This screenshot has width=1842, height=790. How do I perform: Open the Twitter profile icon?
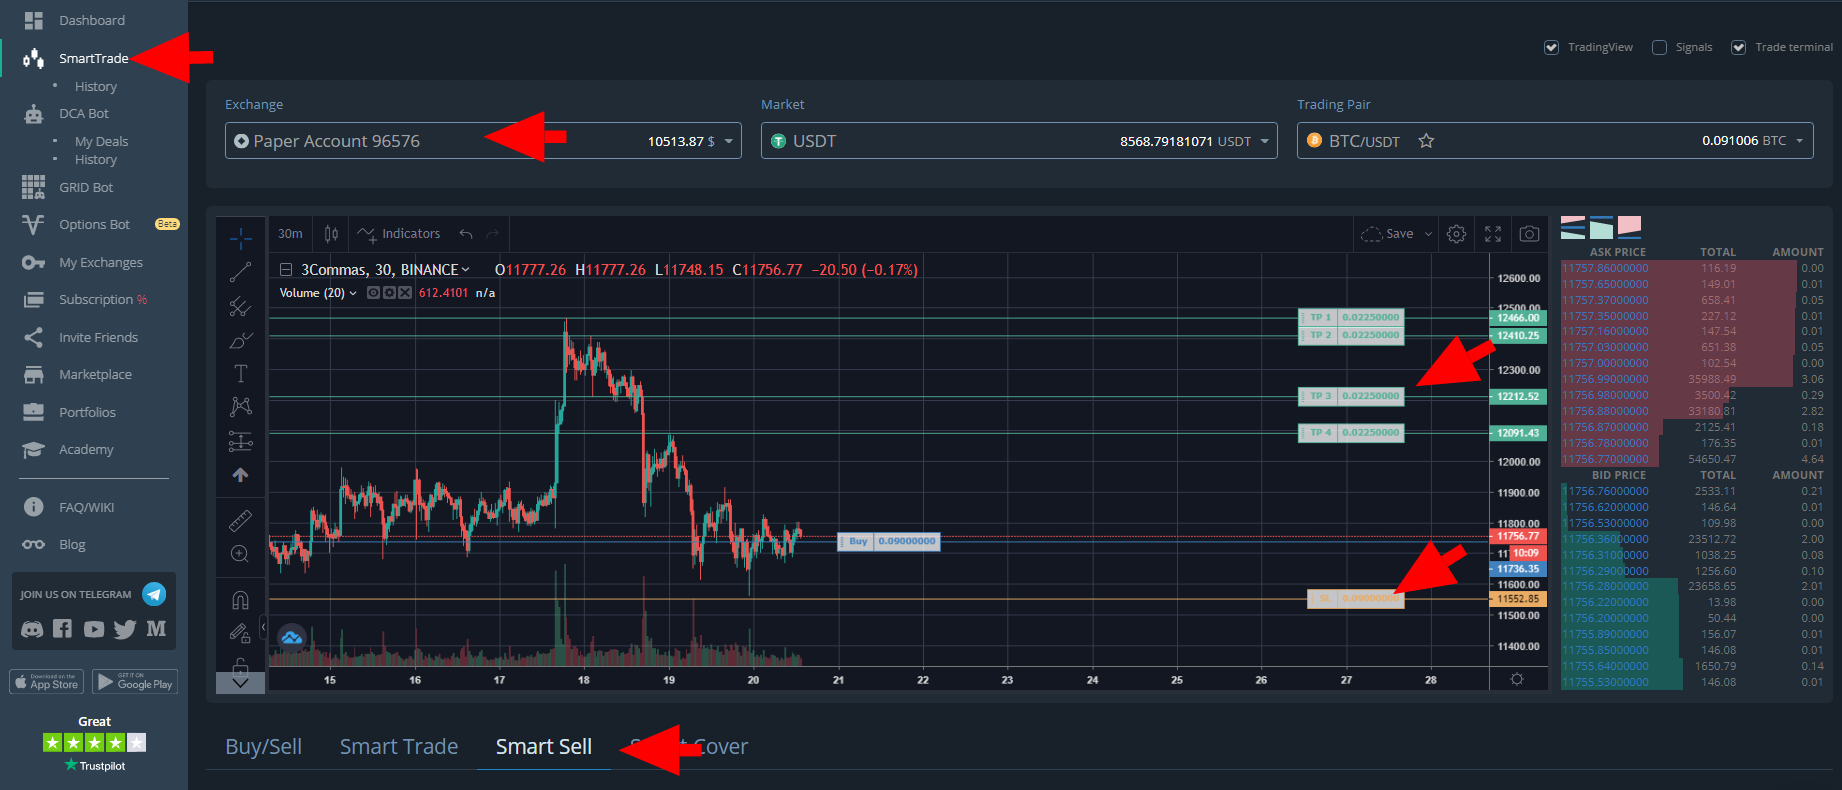pos(125,629)
